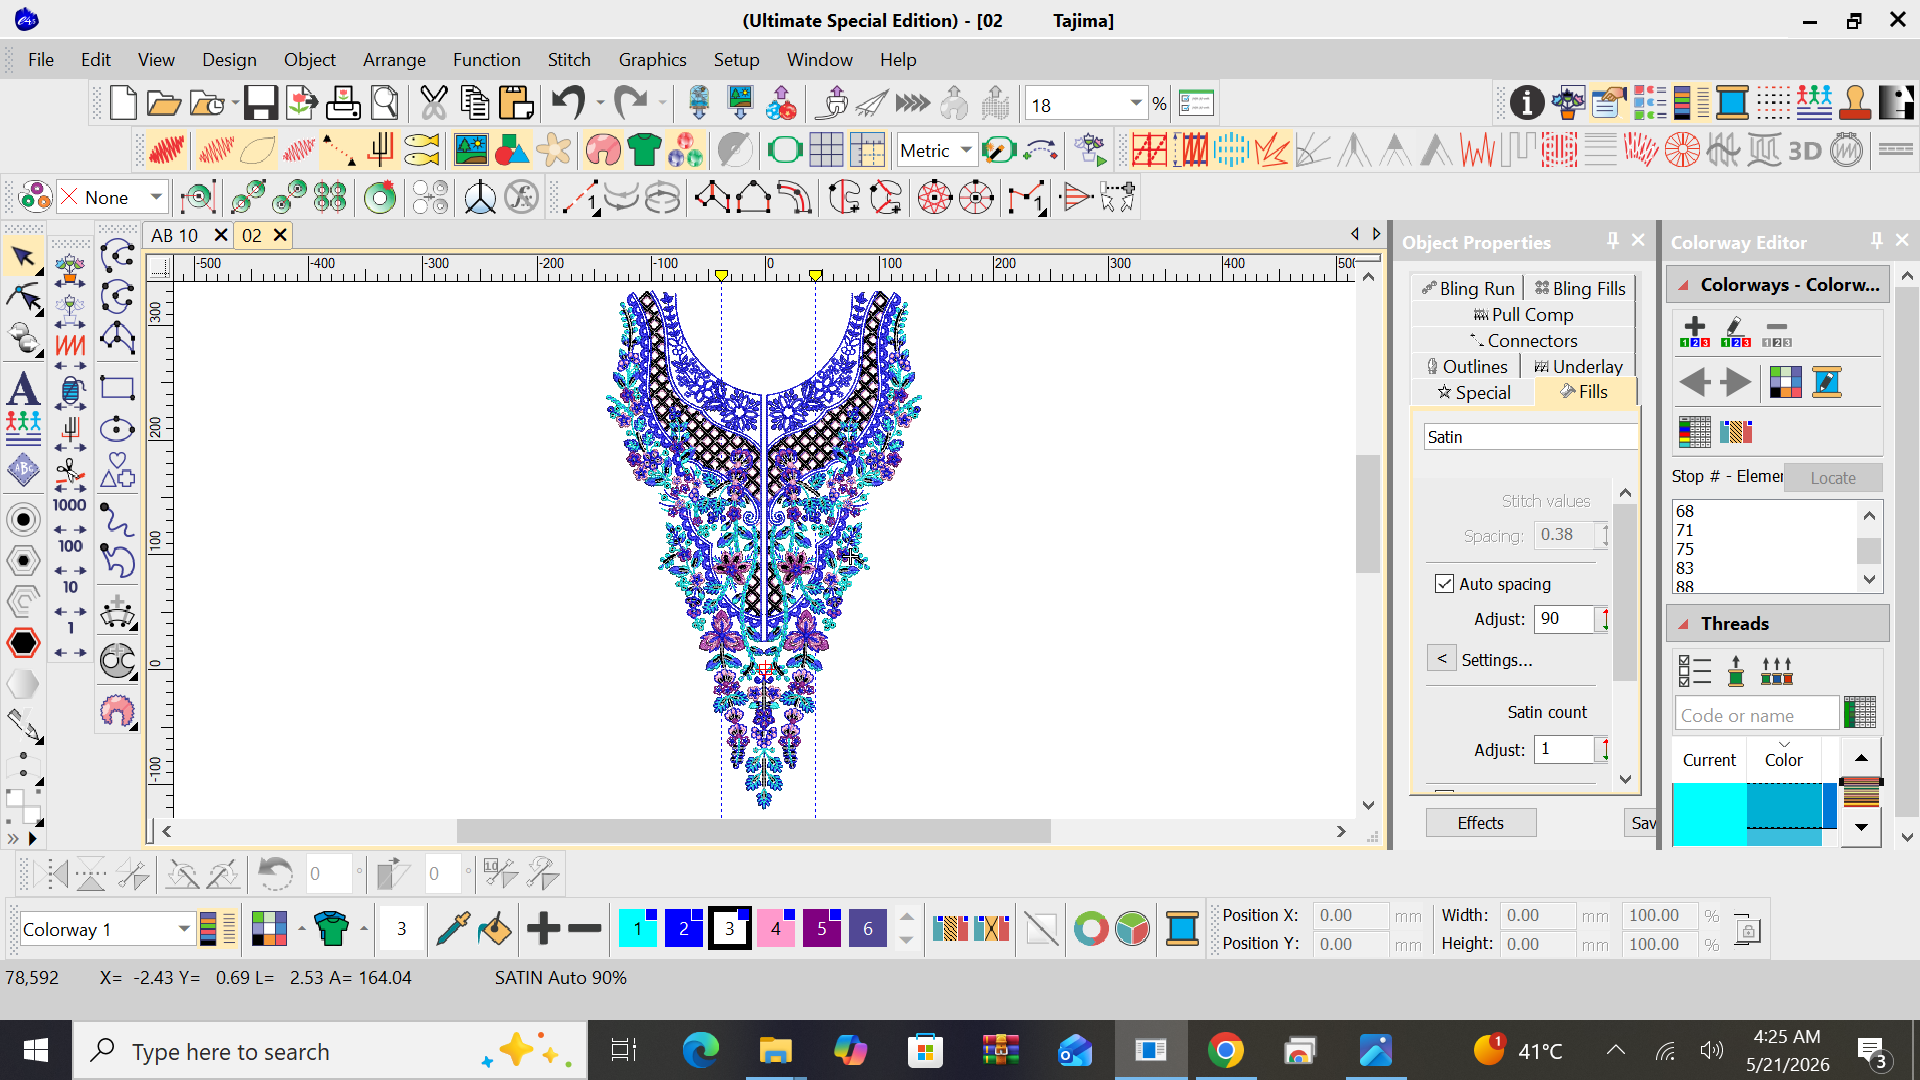
Task: Add colorway plus icon in Colorway Editor
Action: [x=1694, y=331]
